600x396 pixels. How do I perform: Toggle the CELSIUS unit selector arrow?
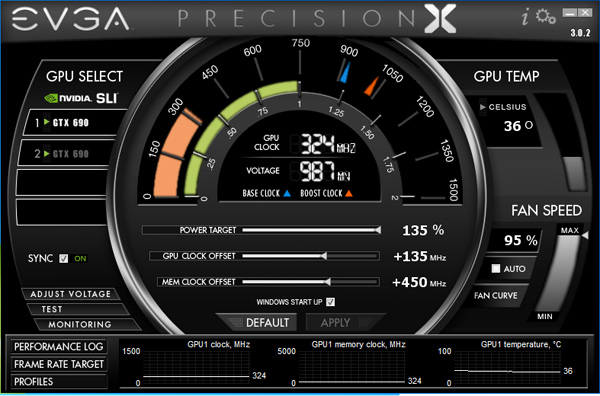tap(483, 107)
